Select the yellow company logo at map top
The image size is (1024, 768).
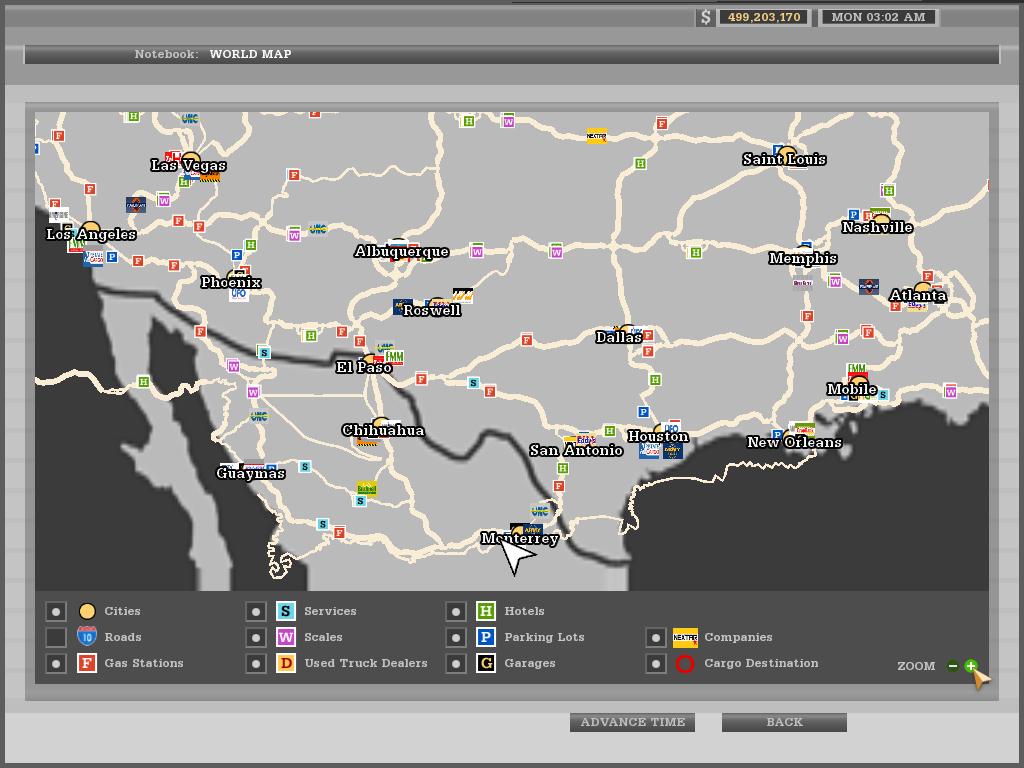(596, 136)
